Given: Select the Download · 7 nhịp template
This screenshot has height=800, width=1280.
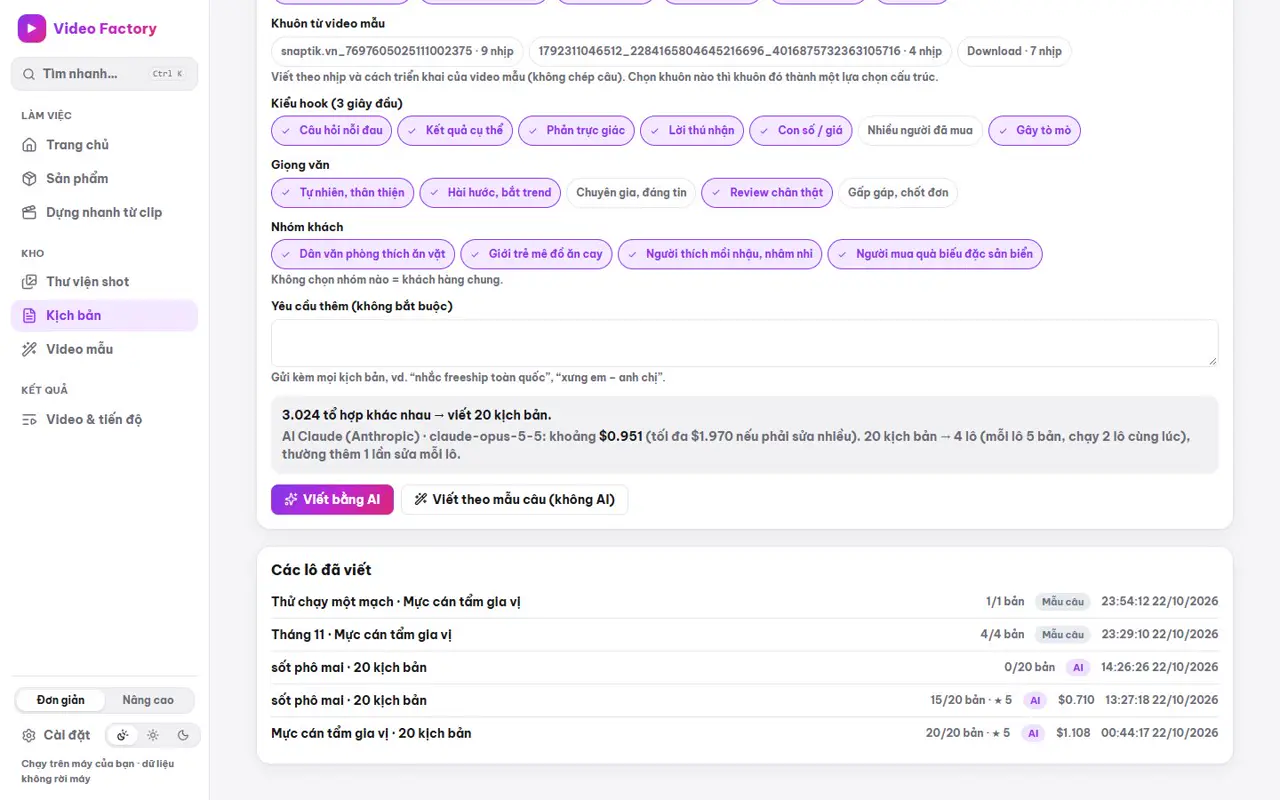Looking at the screenshot, I should point(1014,52).
